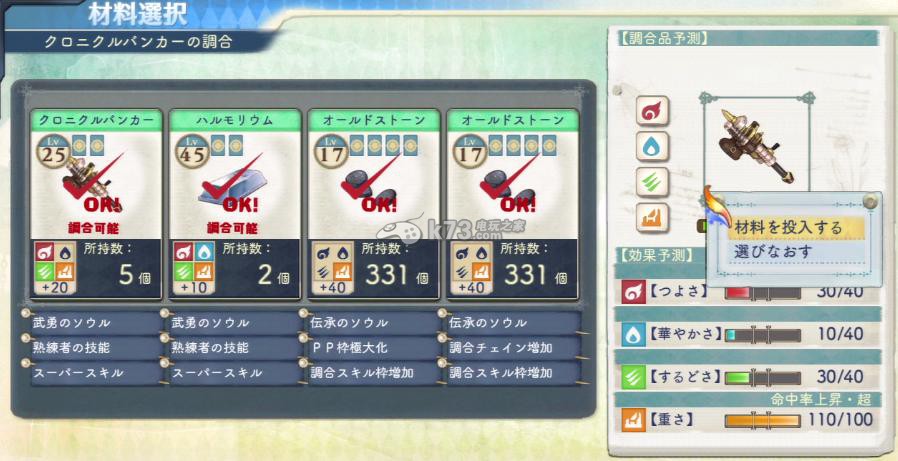
Task: Choose 選びなおす in the popup menu
Action: pyautogui.click(x=796, y=251)
